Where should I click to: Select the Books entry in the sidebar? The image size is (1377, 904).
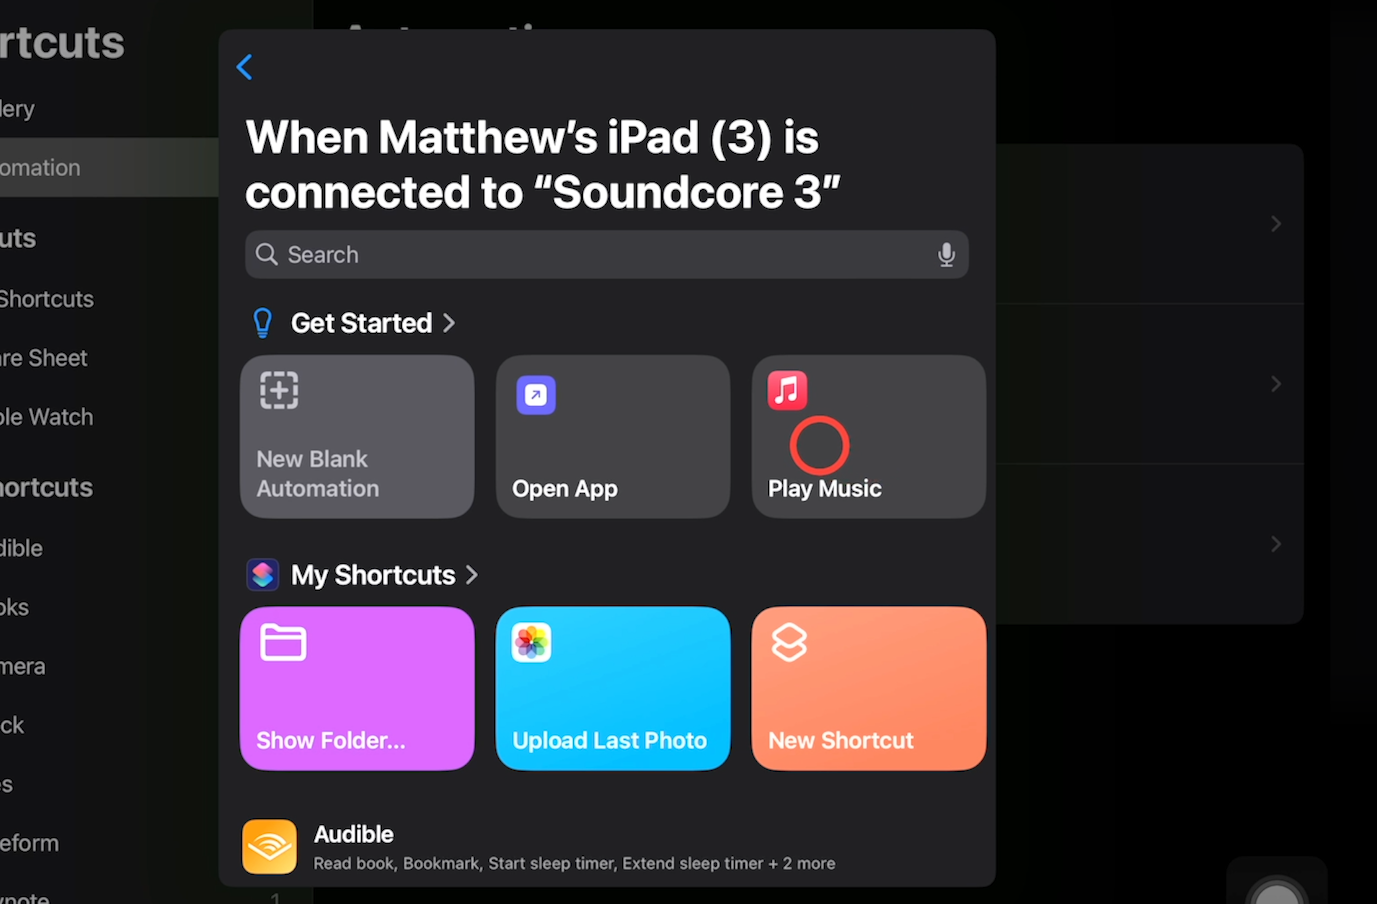(15, 607)
